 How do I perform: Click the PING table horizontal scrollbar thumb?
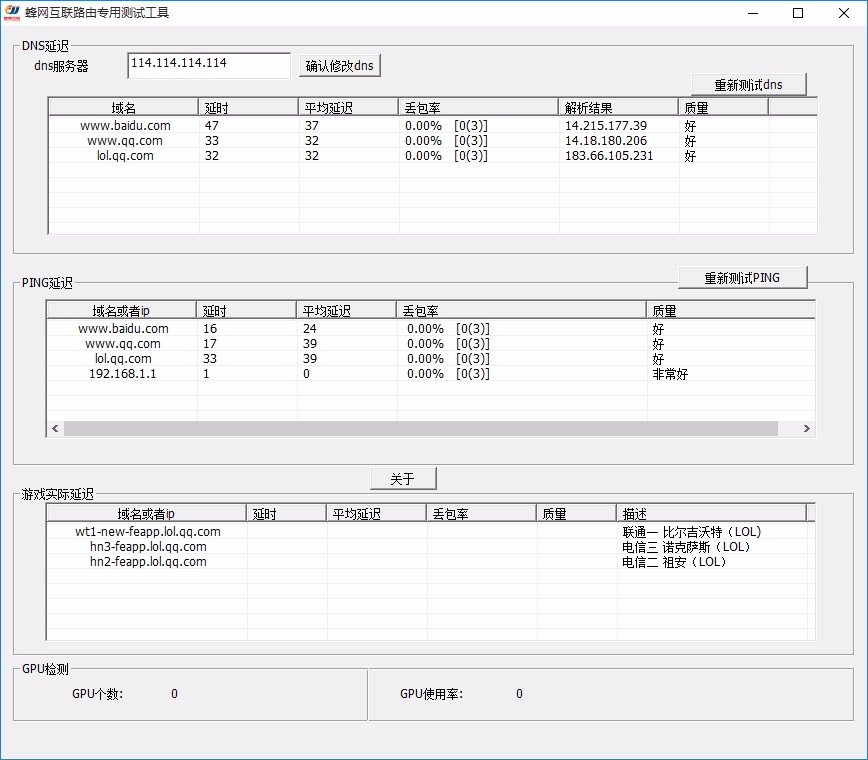point(421,428)
